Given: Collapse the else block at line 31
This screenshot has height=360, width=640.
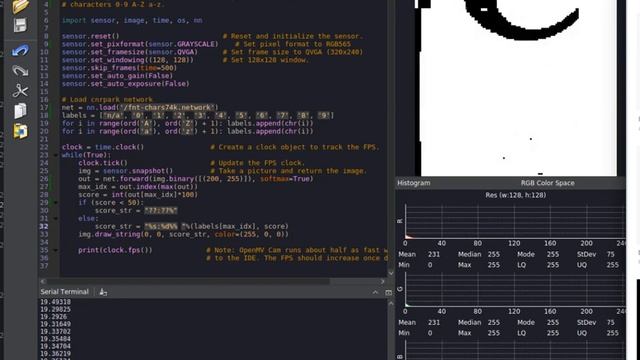Looking at the screenshot, I should click(56, 218).
